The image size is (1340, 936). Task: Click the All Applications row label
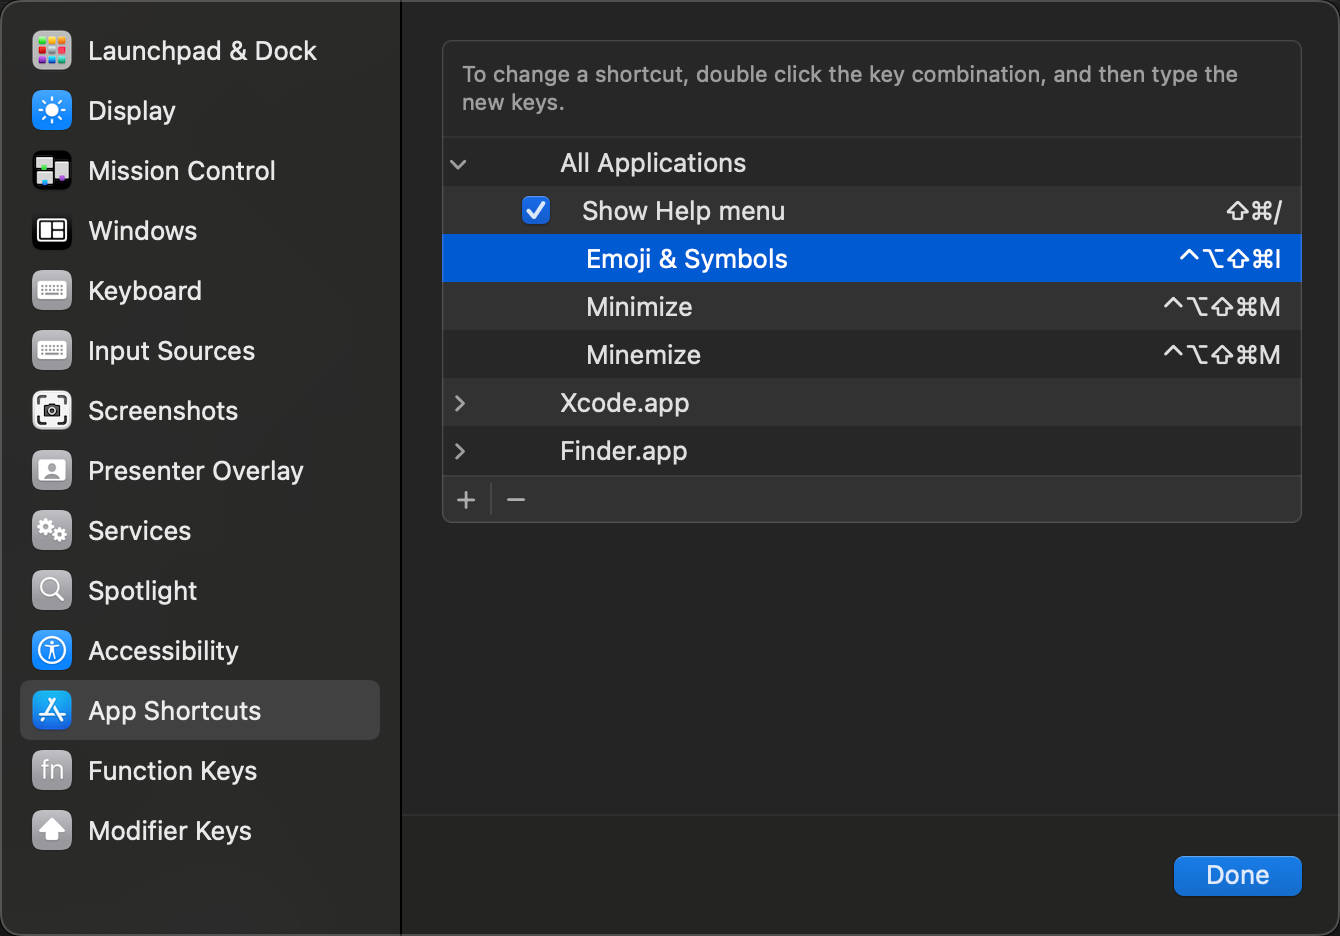click(653, 163)
